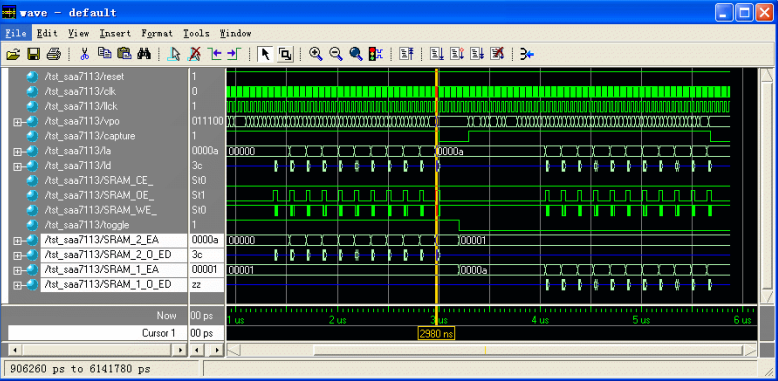Open the Window menu
778x381 pixels.
[236, 33]
